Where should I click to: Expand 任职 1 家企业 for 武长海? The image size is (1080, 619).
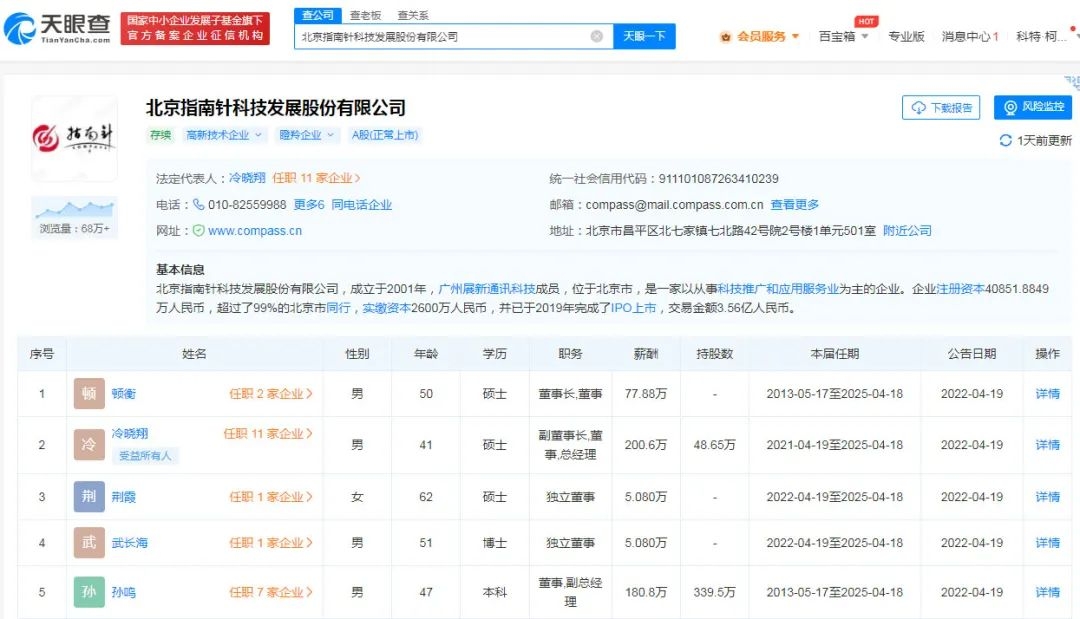click(x=271, y=543)
